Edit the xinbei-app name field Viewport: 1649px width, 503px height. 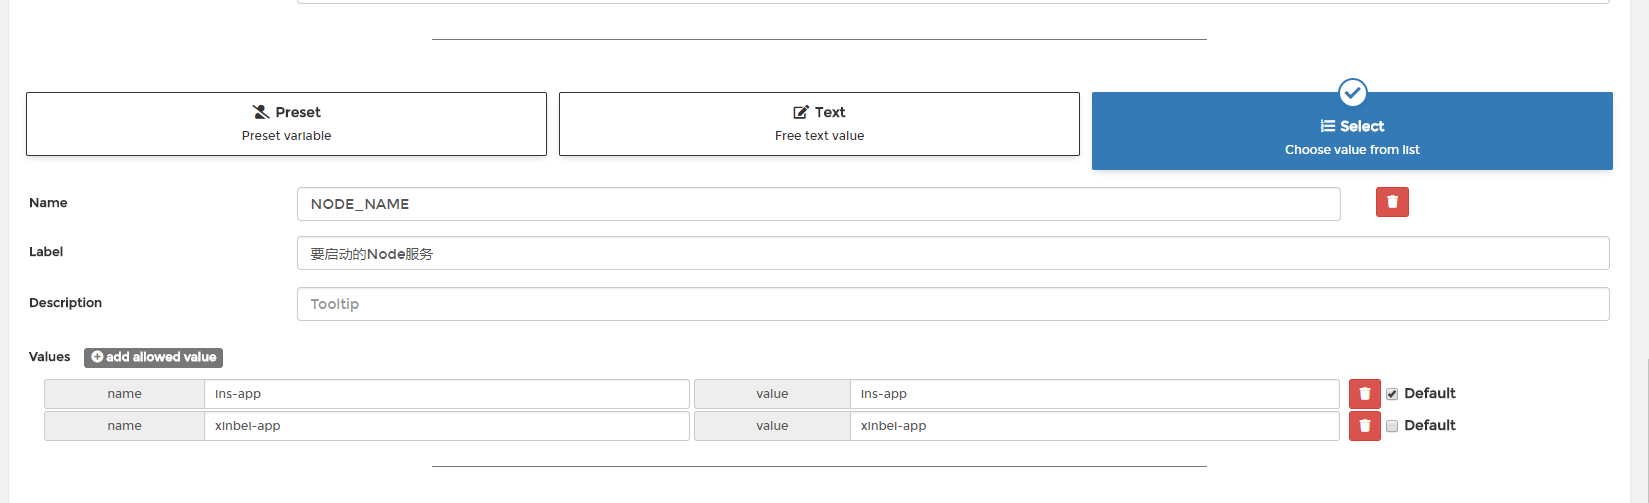click(447, 426)
